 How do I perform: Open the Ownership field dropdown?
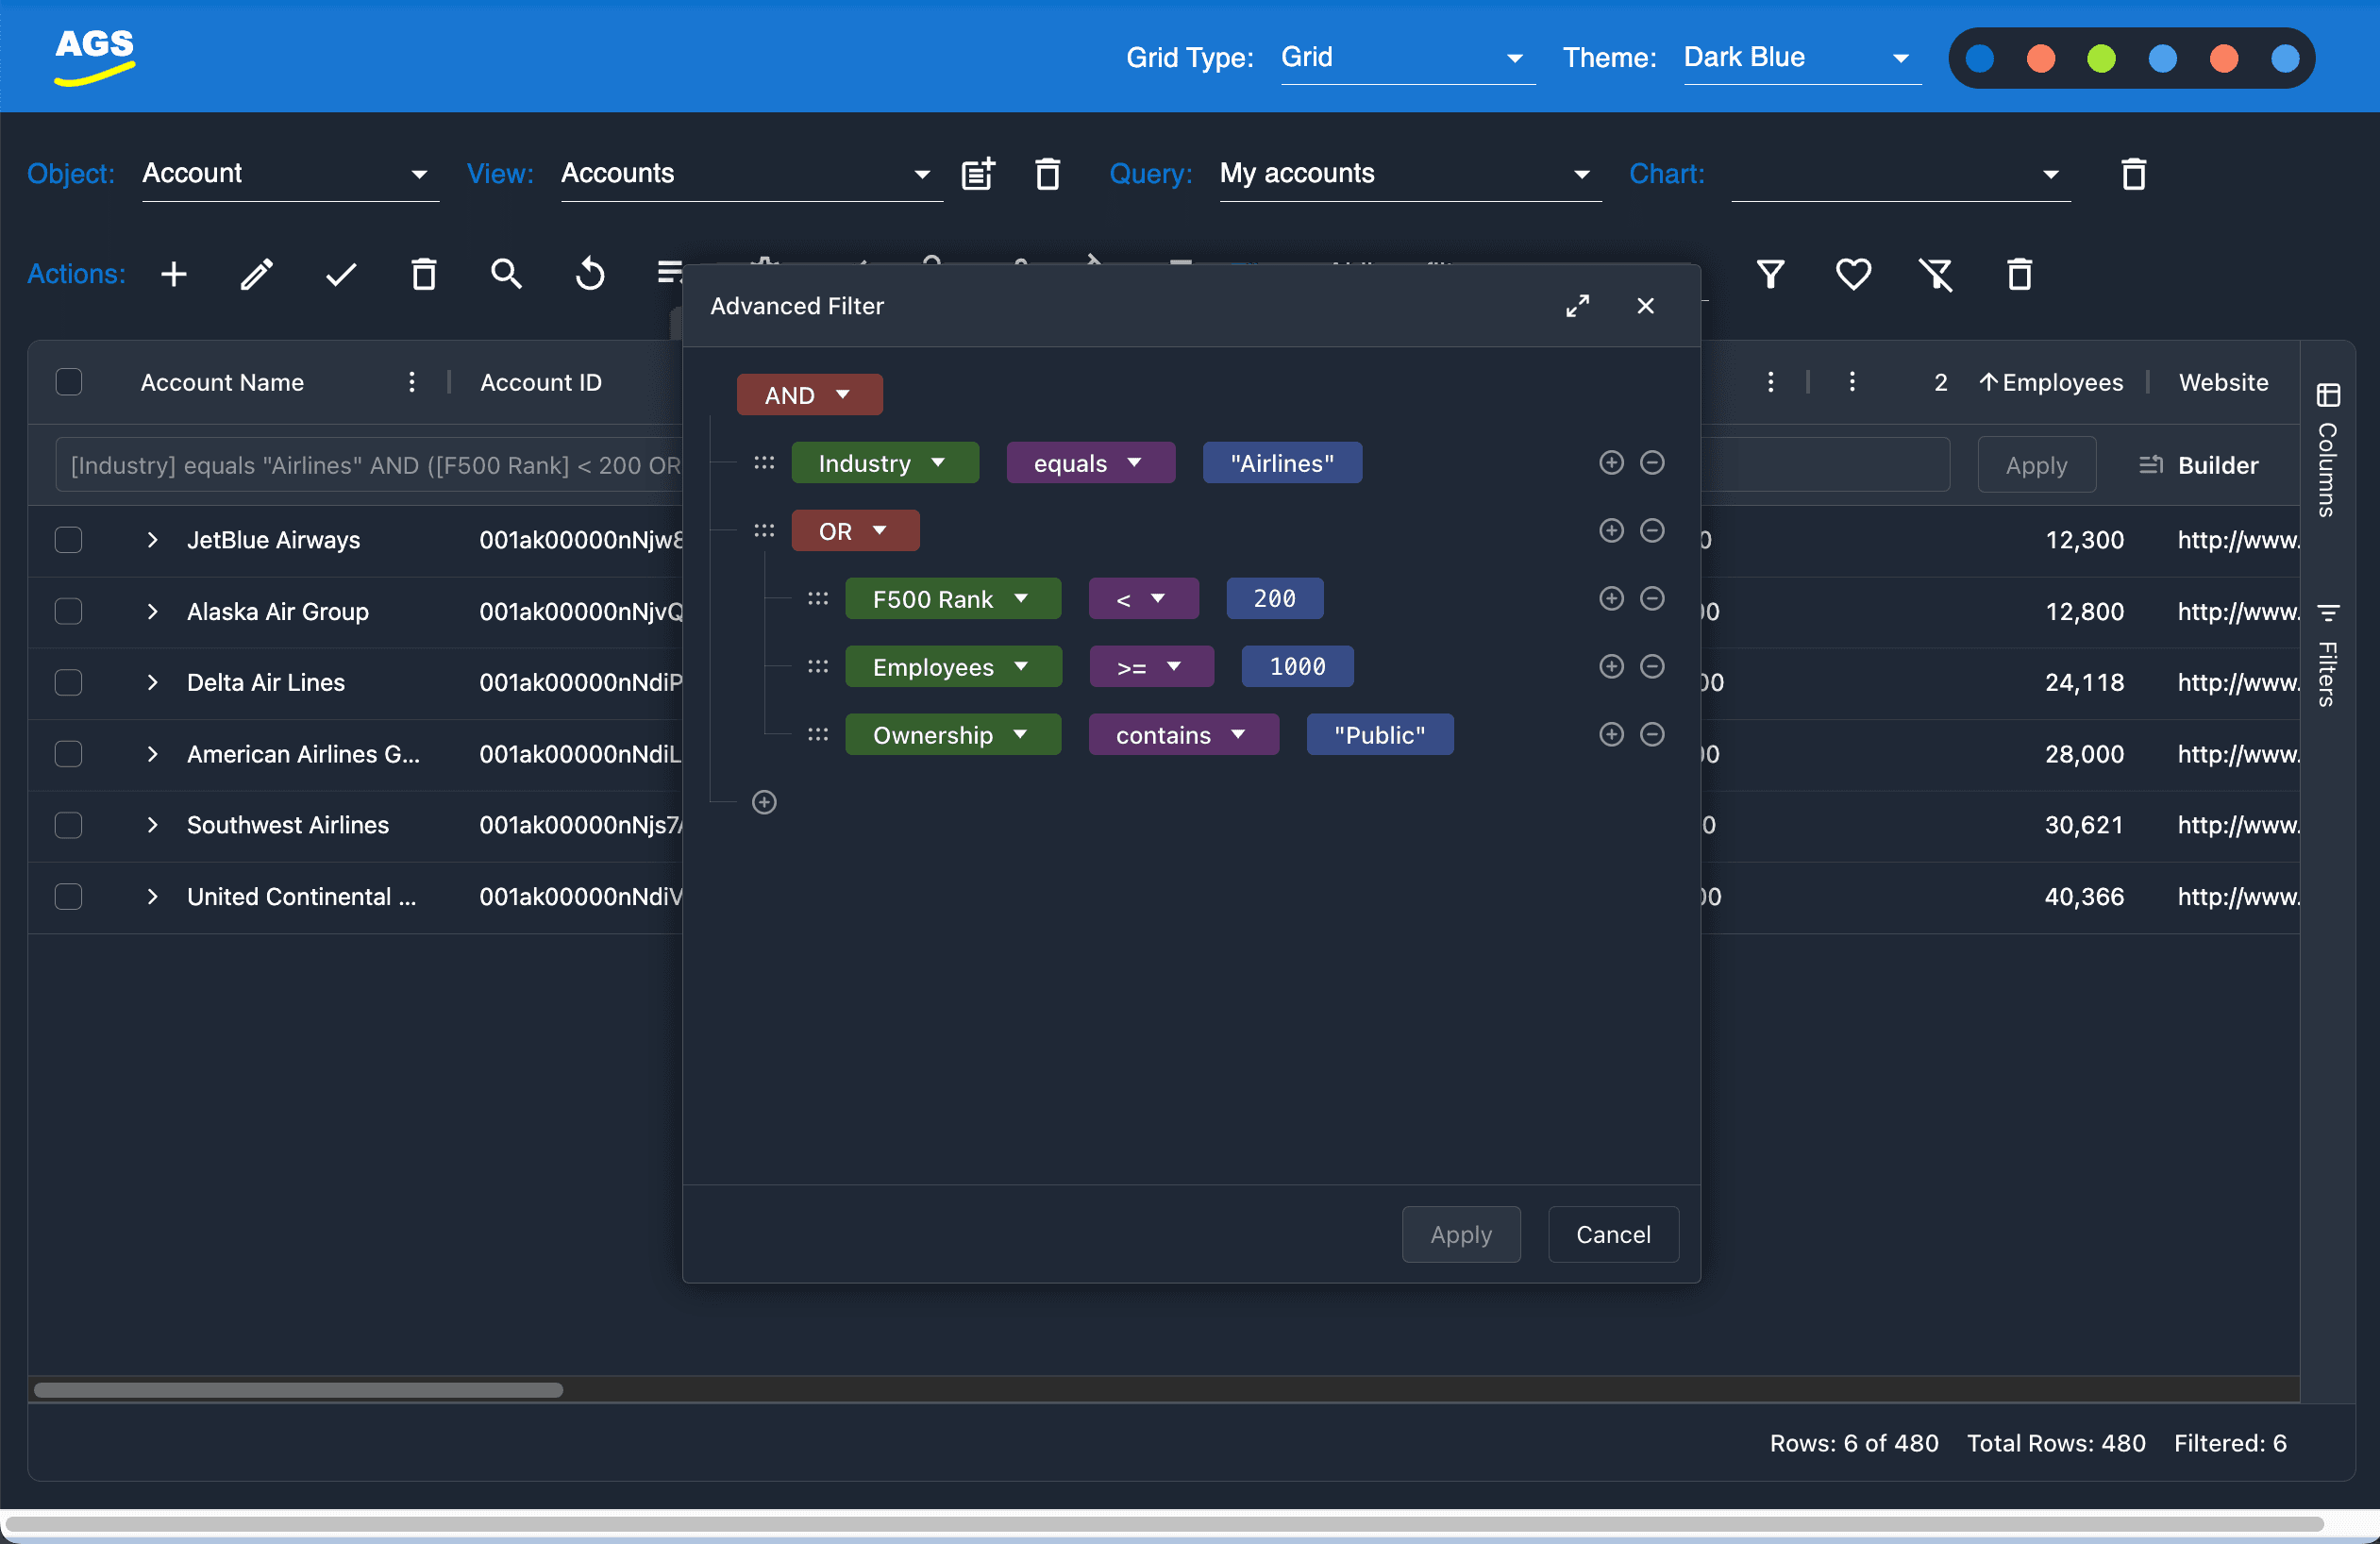pos(953,735)
